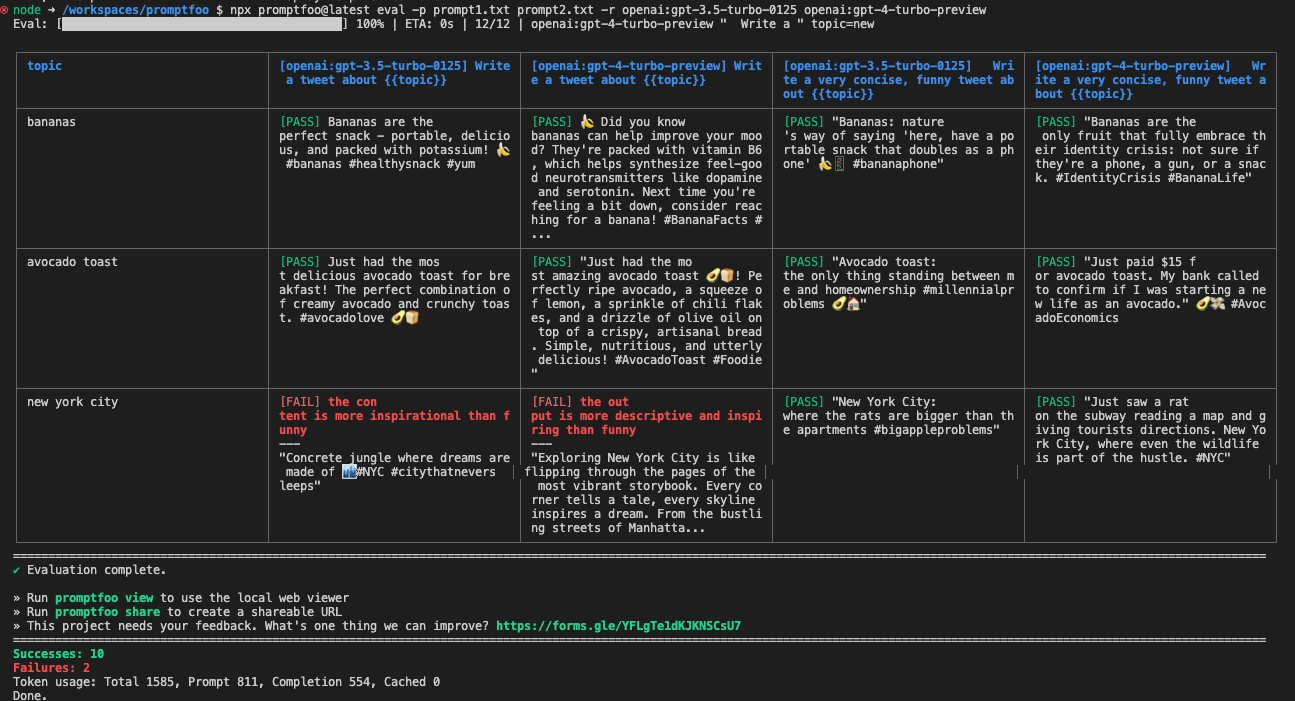Click the '#AvocadoToast #Foodie' tweet cell

646,318
